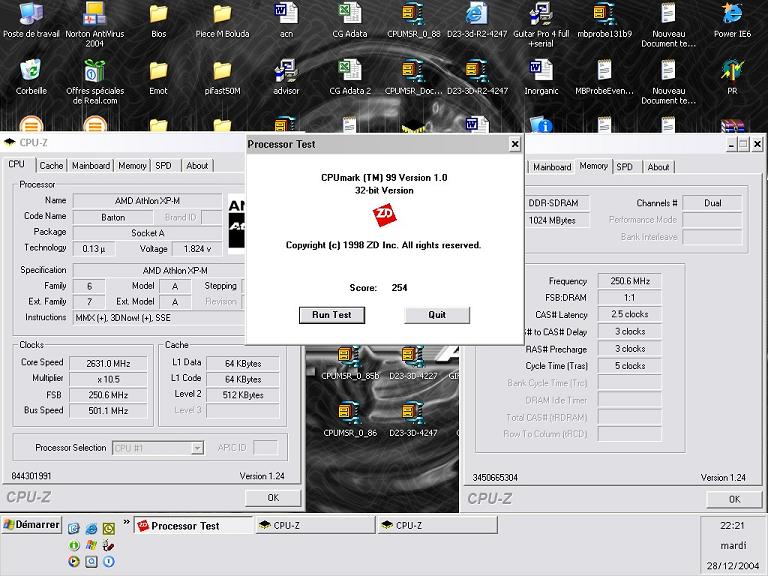Click Quit in Processor Test
The height and width of the screenshot is (576, 768).
pos(437,315)
